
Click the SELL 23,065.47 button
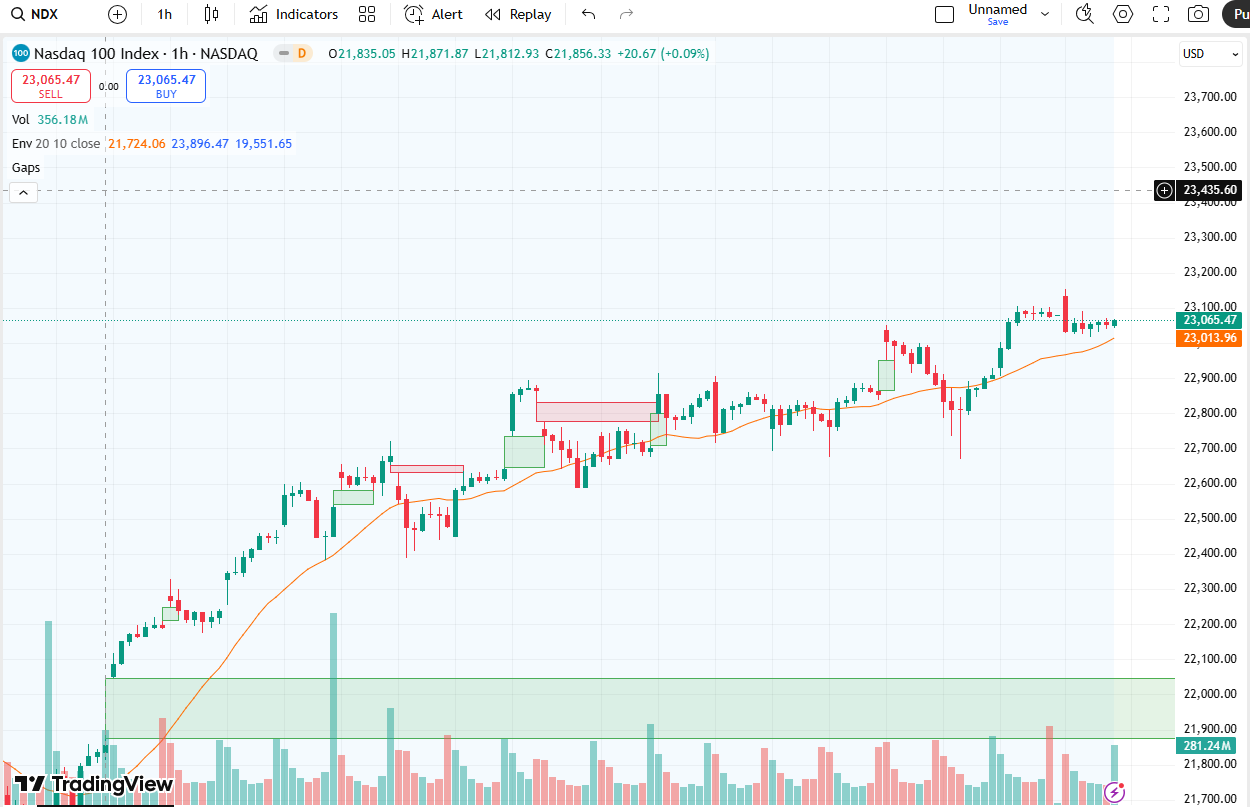(x=51, y=86)
